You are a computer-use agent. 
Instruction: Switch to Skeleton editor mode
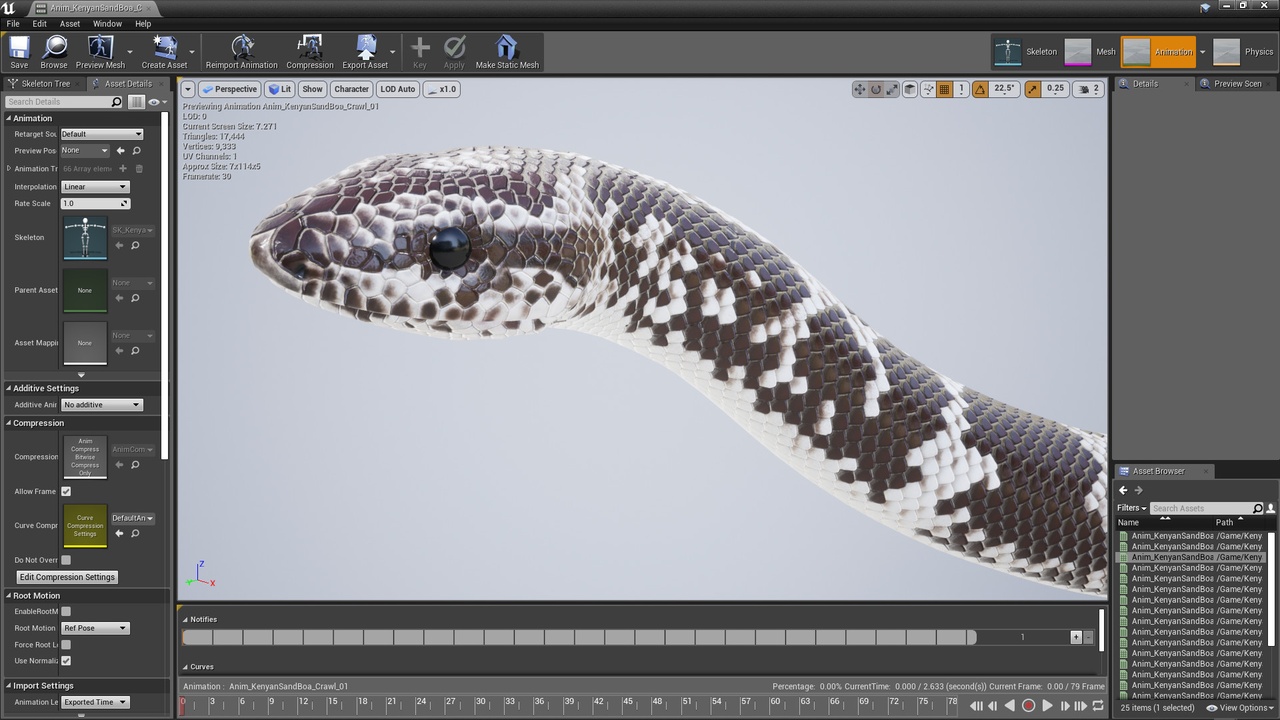[x=1027, y=52]
